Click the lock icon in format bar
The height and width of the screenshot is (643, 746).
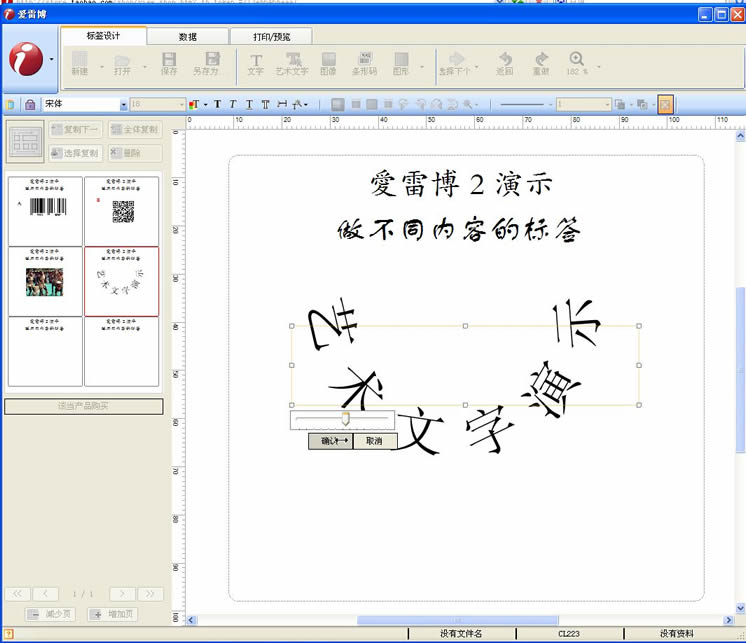point(30,104)
